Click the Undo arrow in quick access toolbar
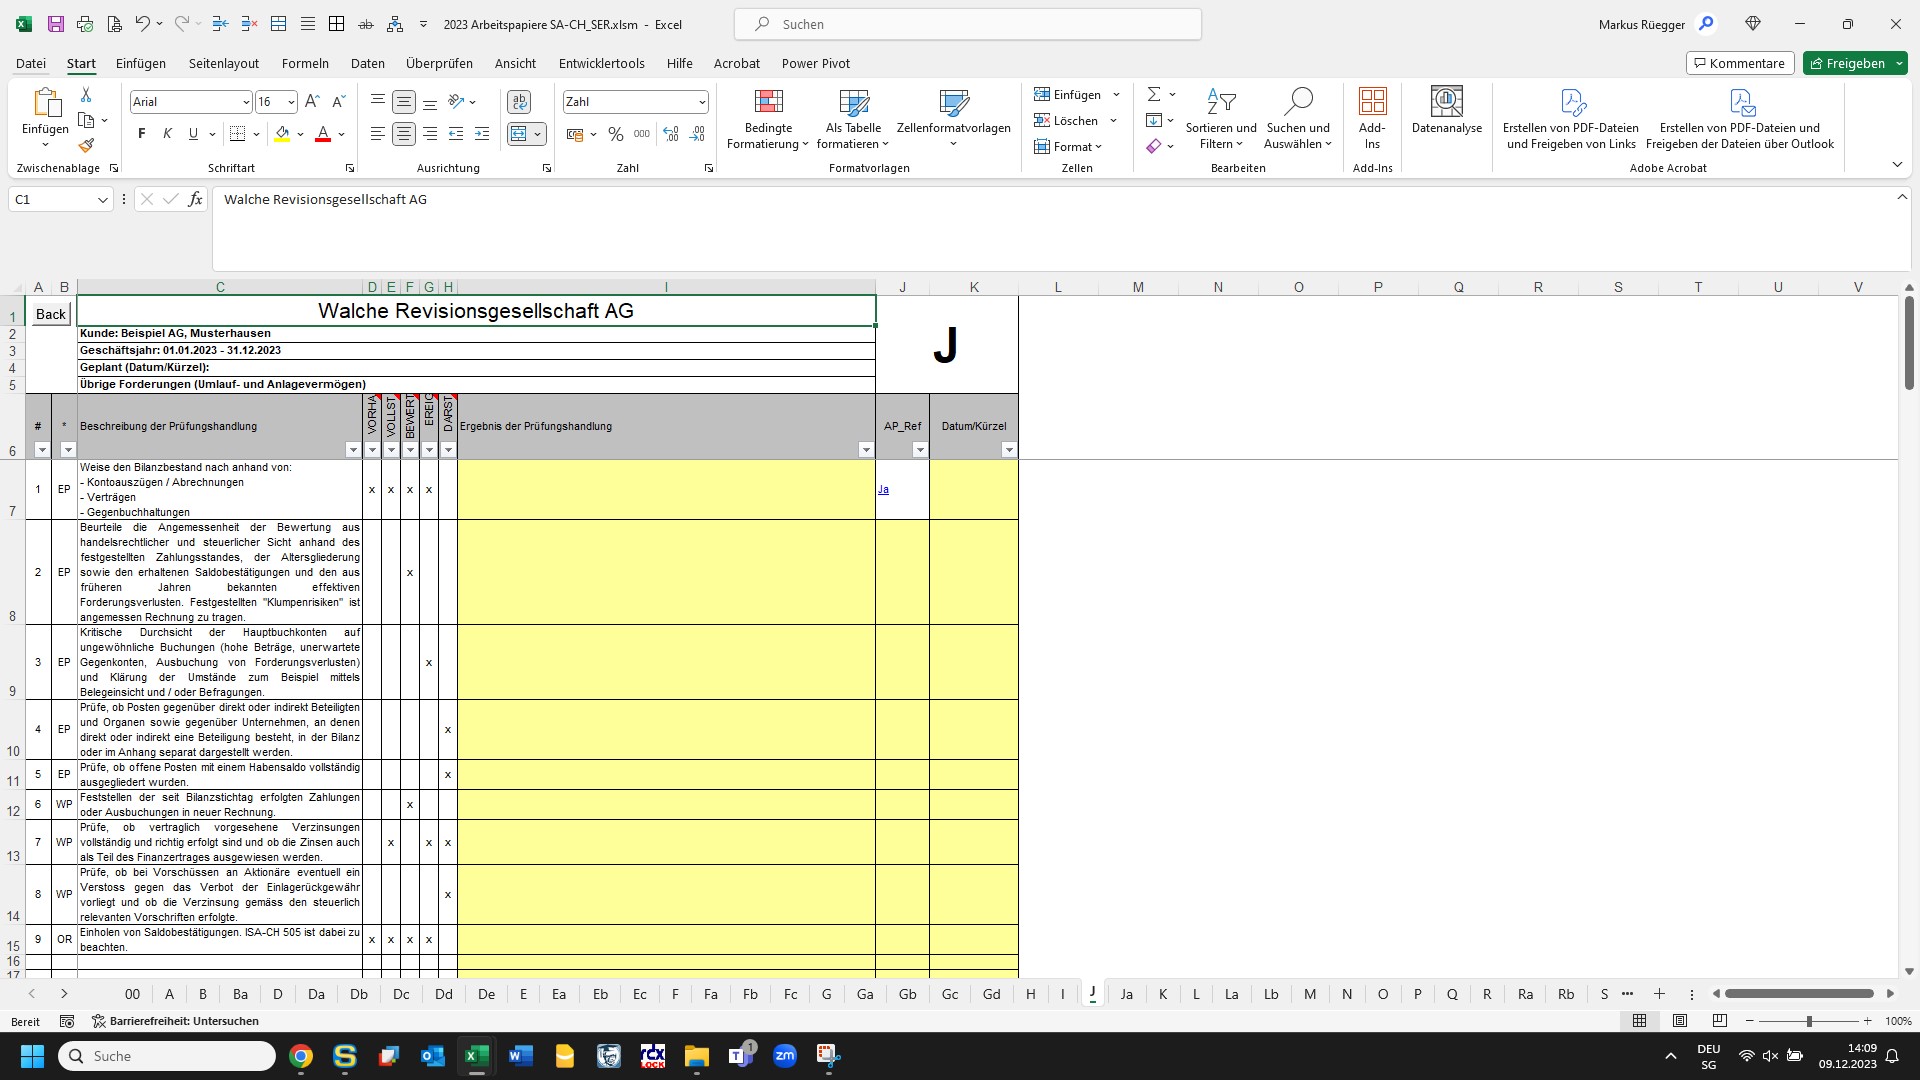This screenshot has width=1920, height=1080. tap(143, 24)
